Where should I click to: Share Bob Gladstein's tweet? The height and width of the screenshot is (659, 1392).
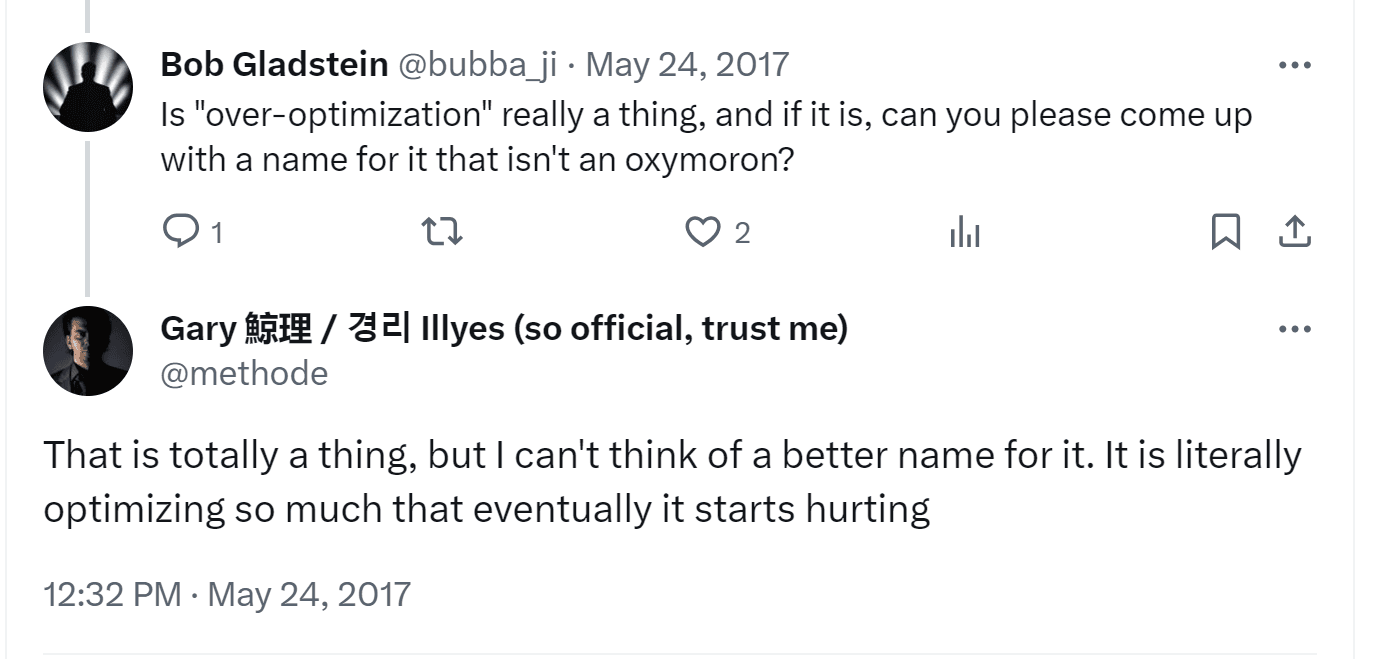pos(1295,232)
